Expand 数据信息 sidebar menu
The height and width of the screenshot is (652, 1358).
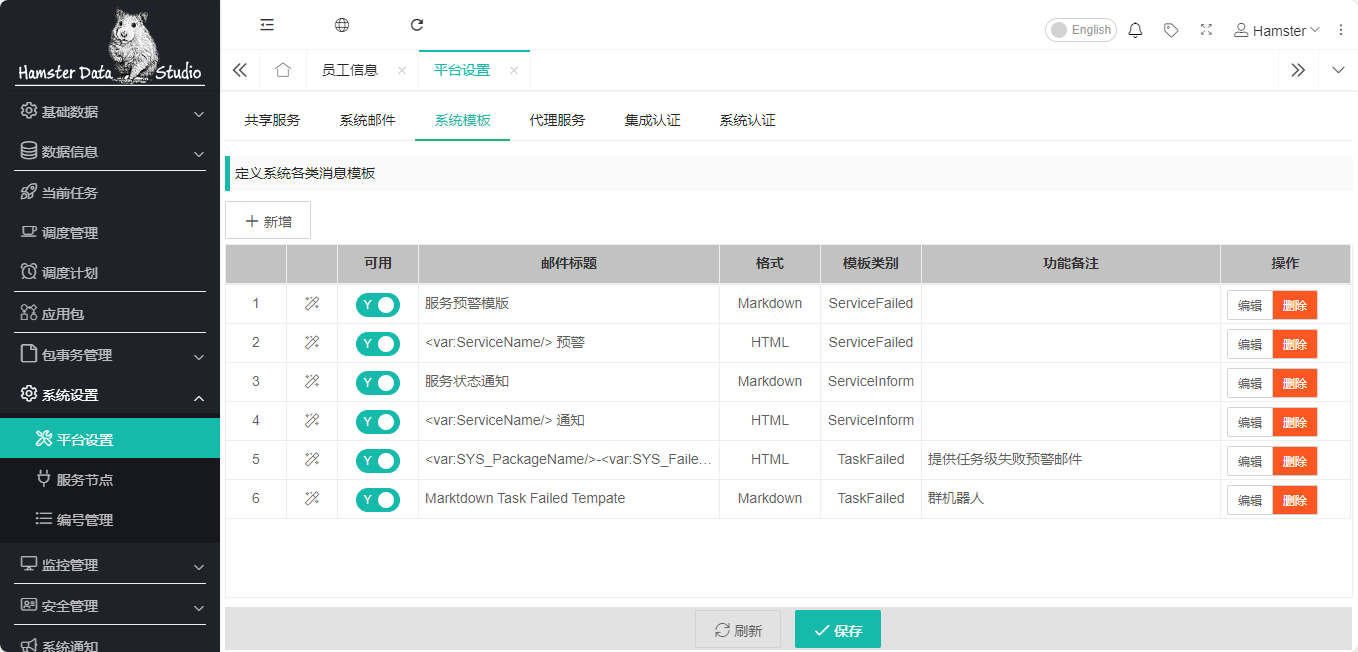(x=110, y=152)
